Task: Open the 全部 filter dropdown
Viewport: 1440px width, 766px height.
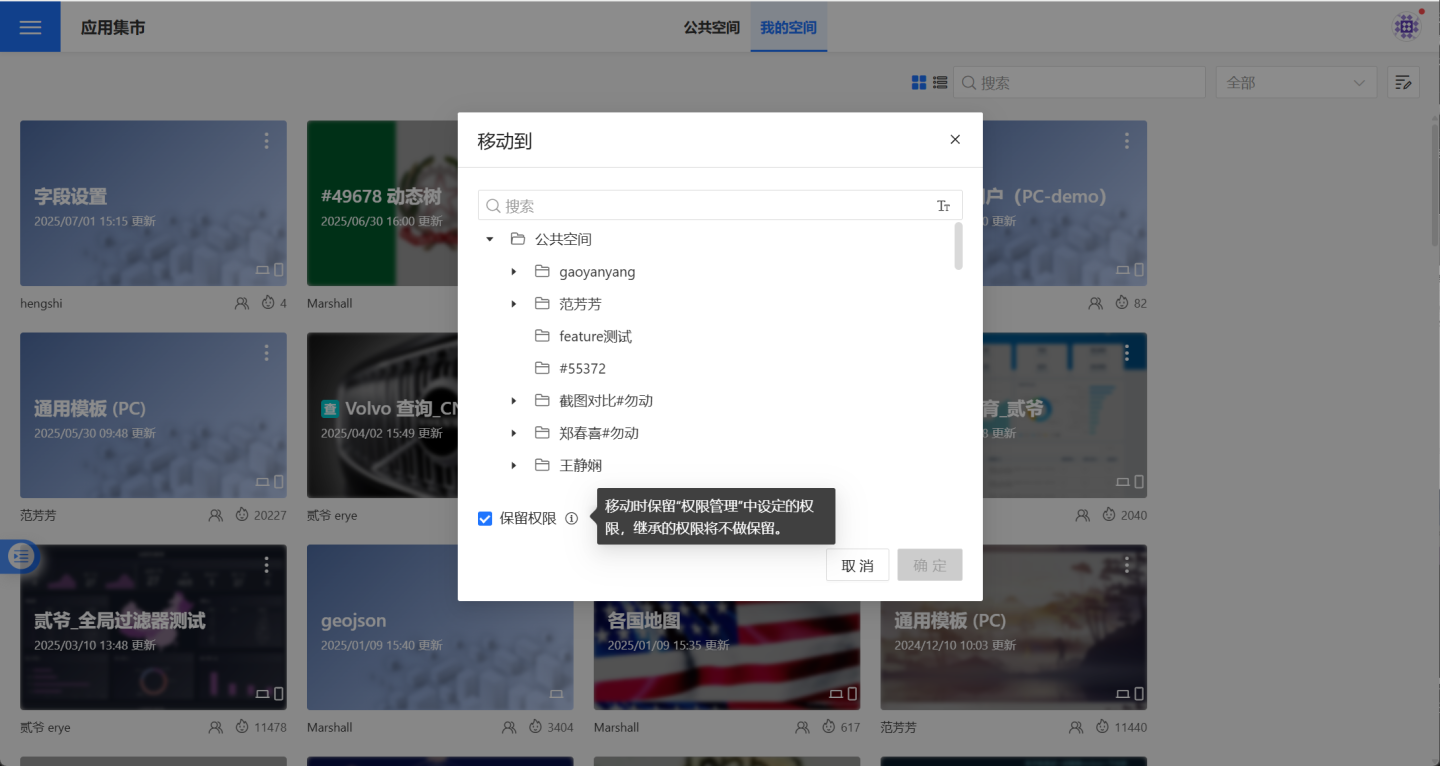Action: [1296, 83]
